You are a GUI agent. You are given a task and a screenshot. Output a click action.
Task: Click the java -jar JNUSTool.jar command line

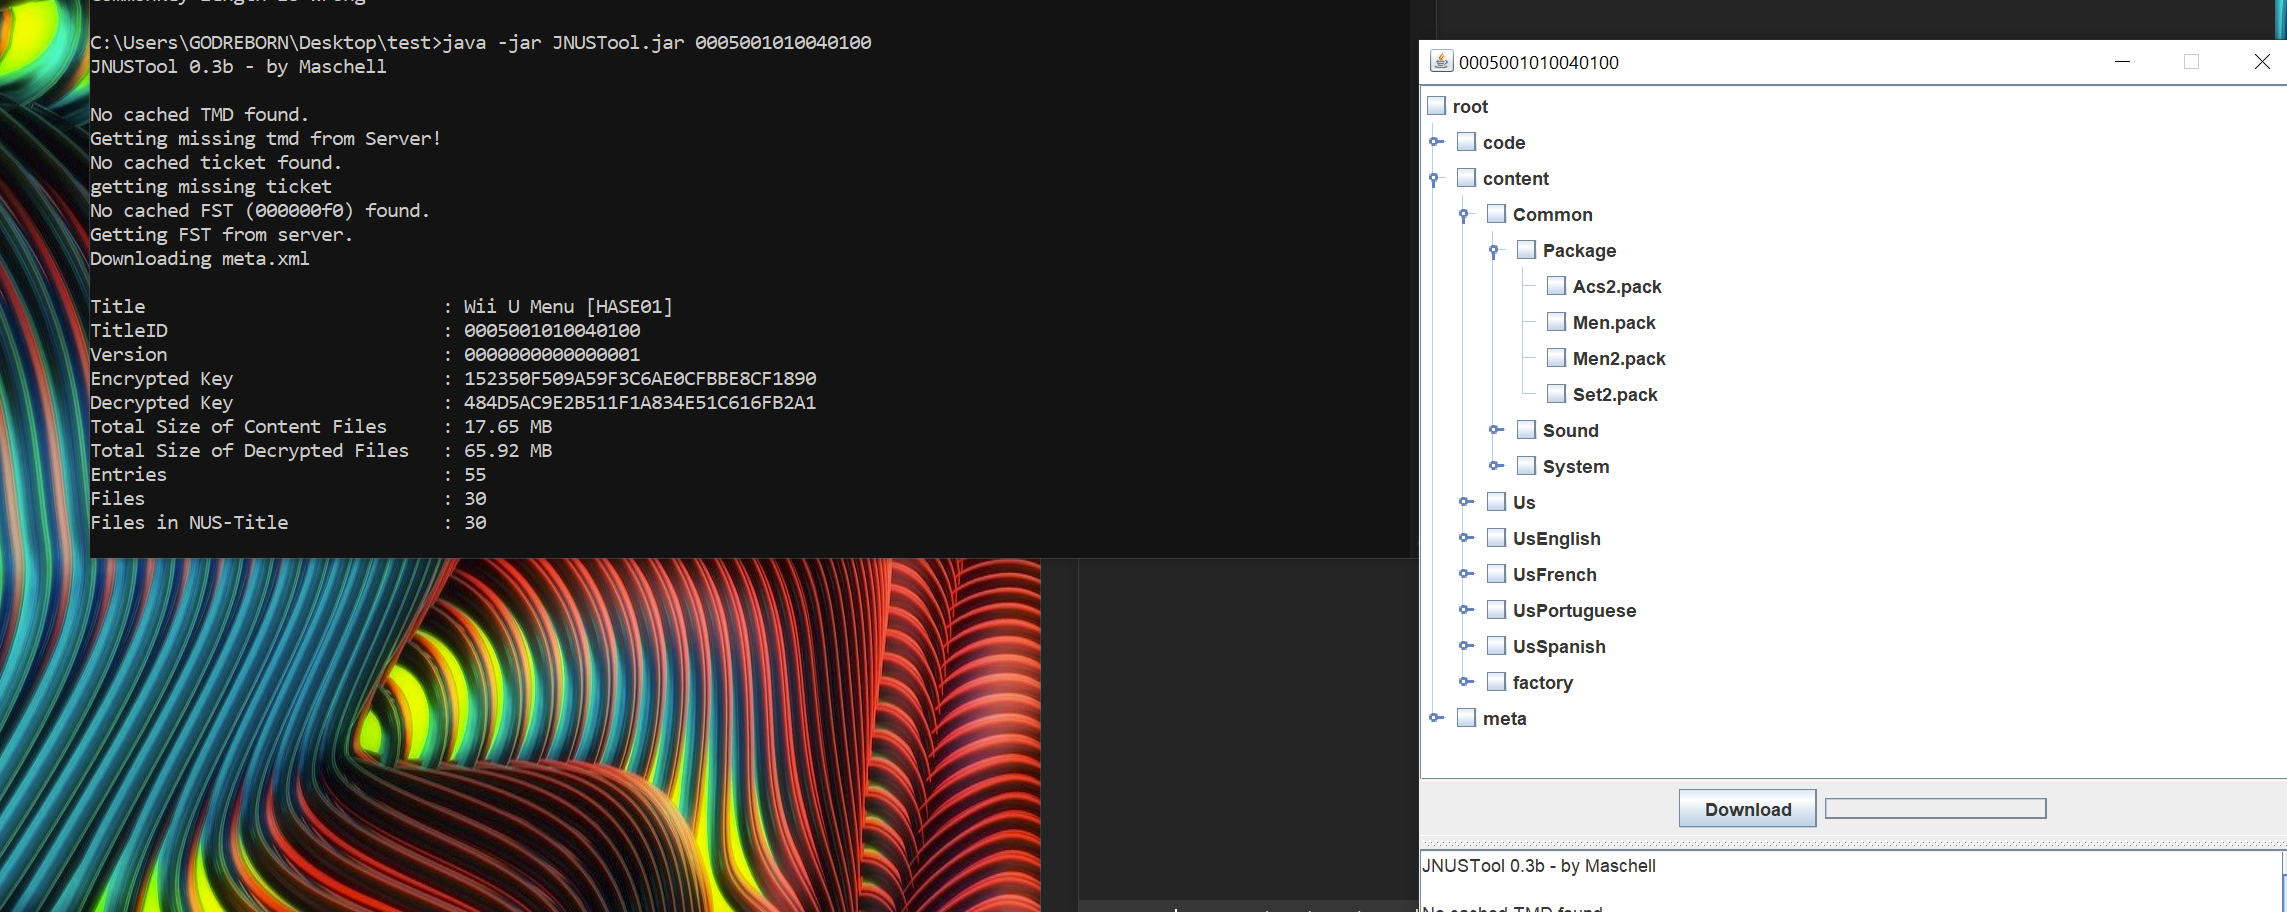pos(657,43)
